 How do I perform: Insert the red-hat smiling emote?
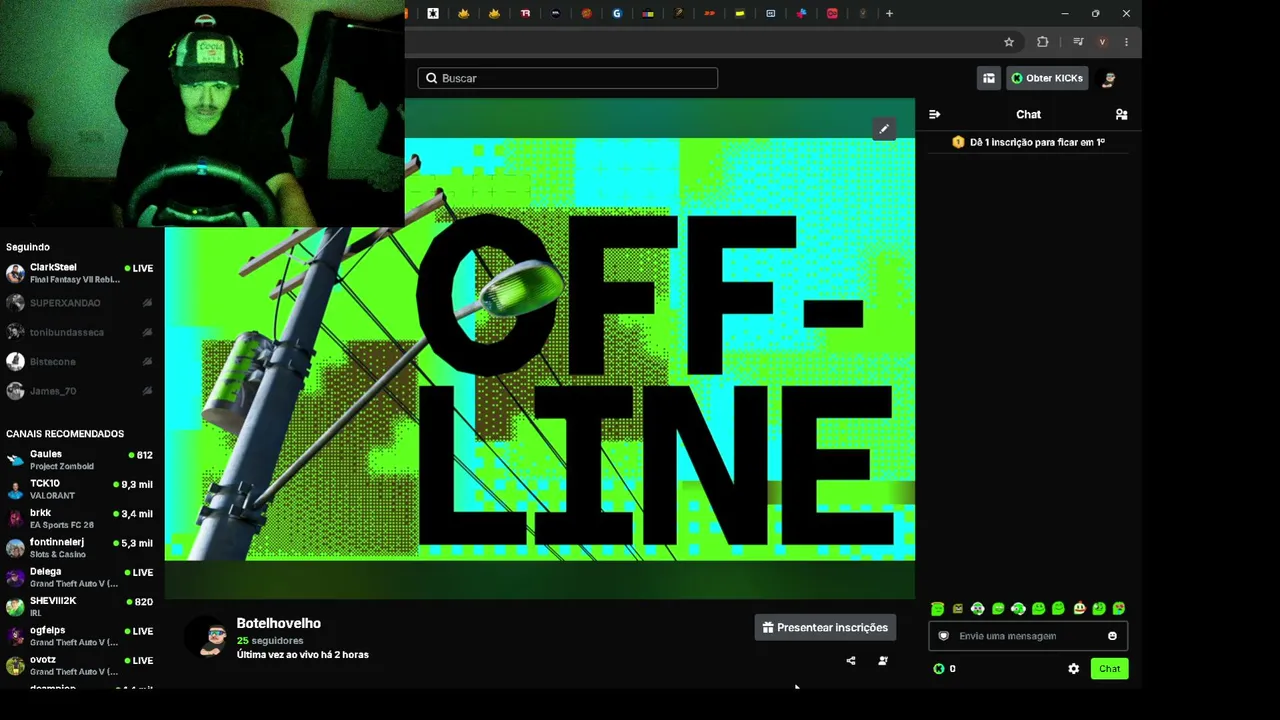tap(1079, 608)
